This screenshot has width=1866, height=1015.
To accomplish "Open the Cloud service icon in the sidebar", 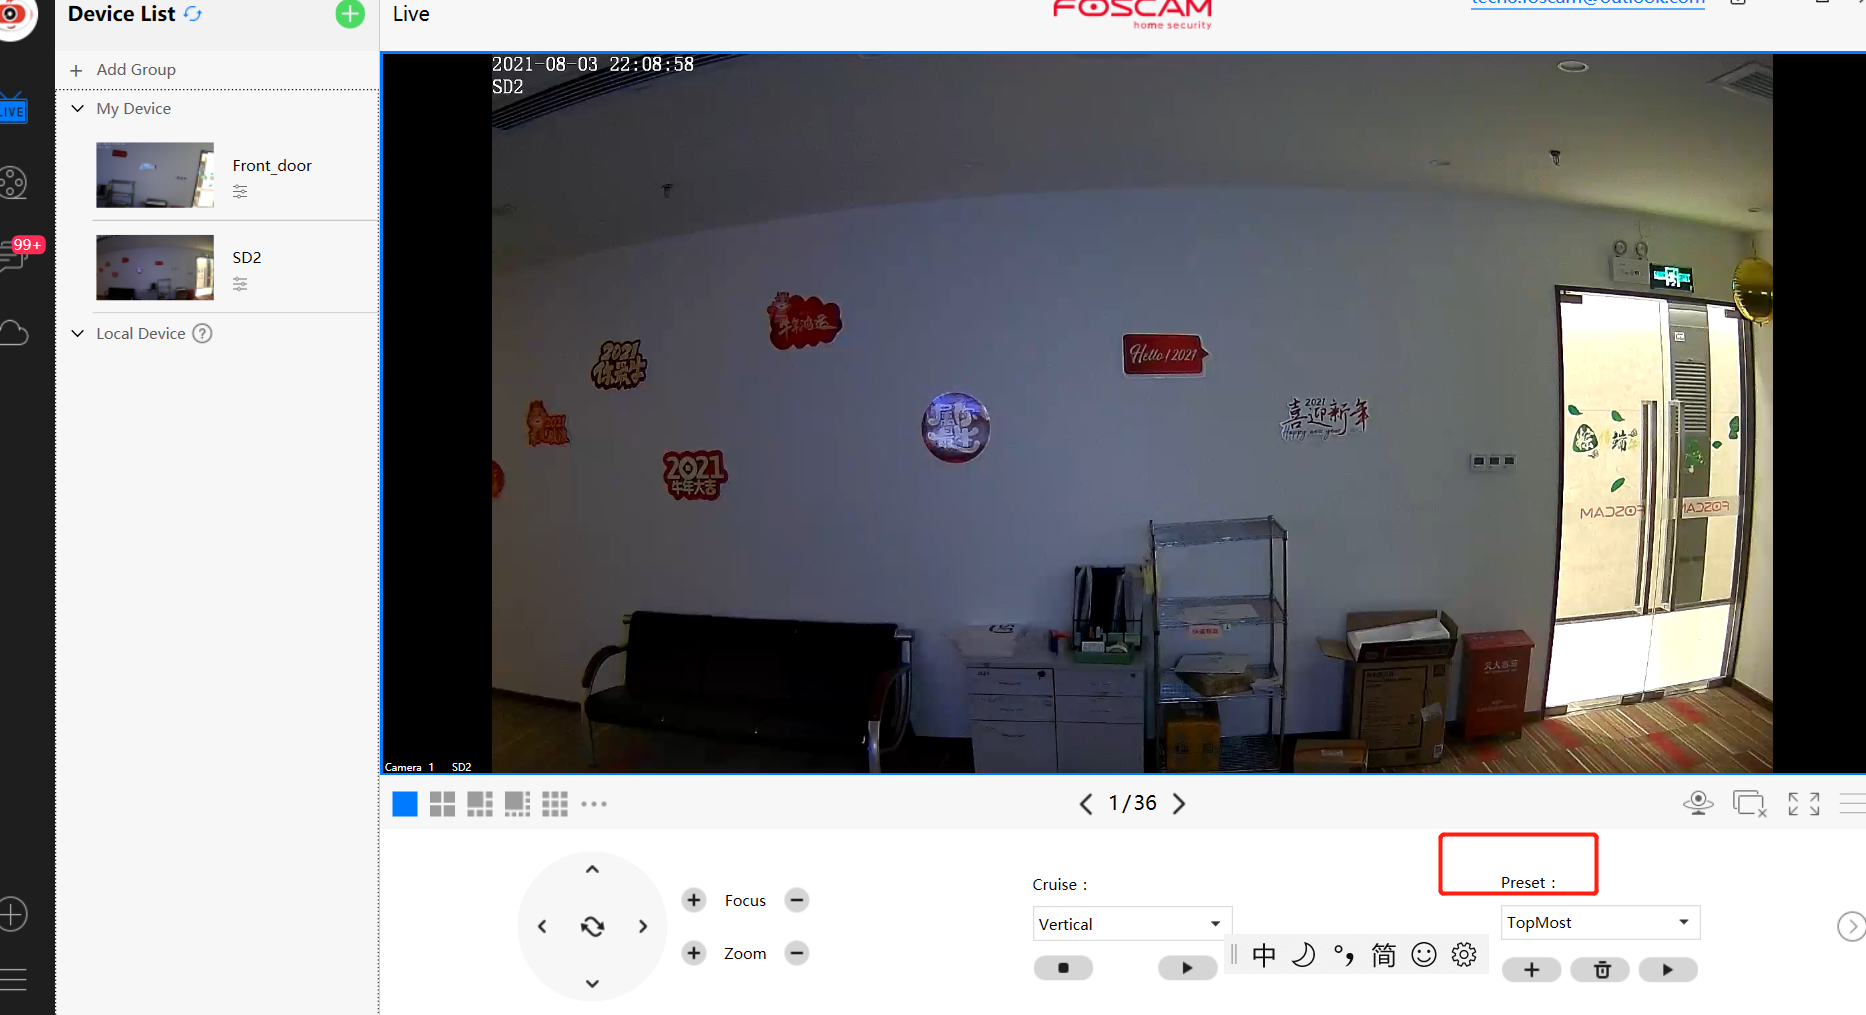I will tap(15, 332).
